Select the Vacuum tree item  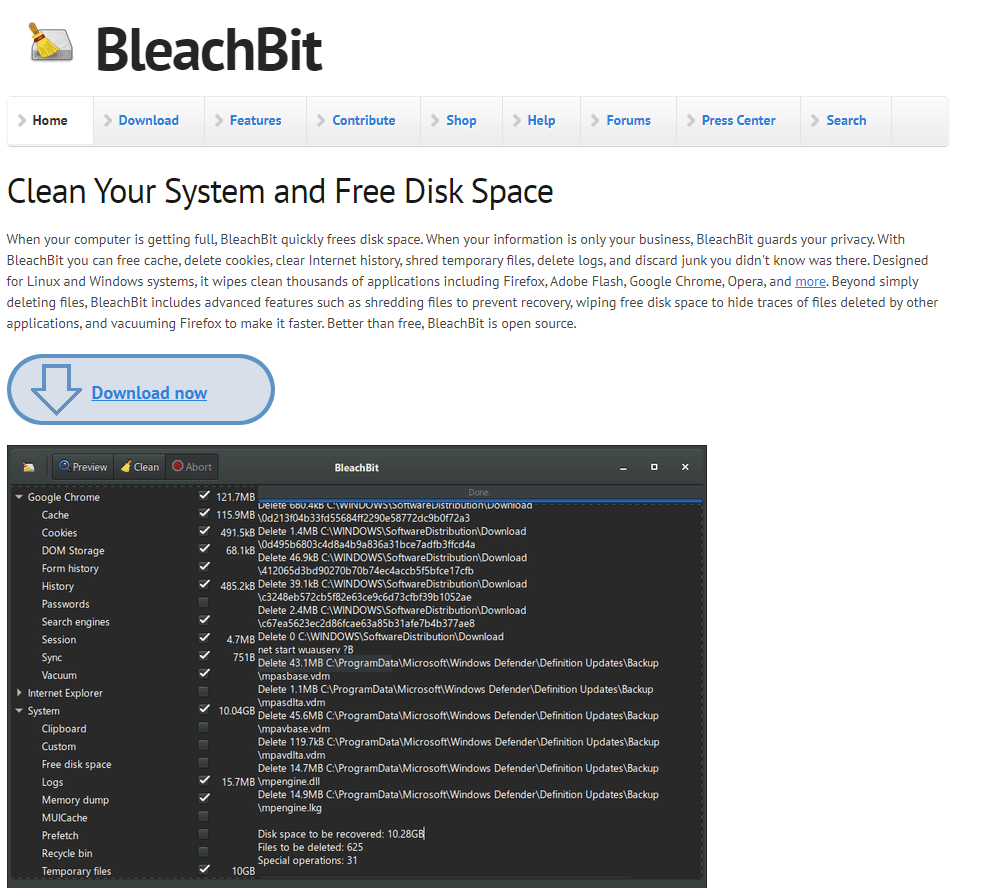(59, 675)
